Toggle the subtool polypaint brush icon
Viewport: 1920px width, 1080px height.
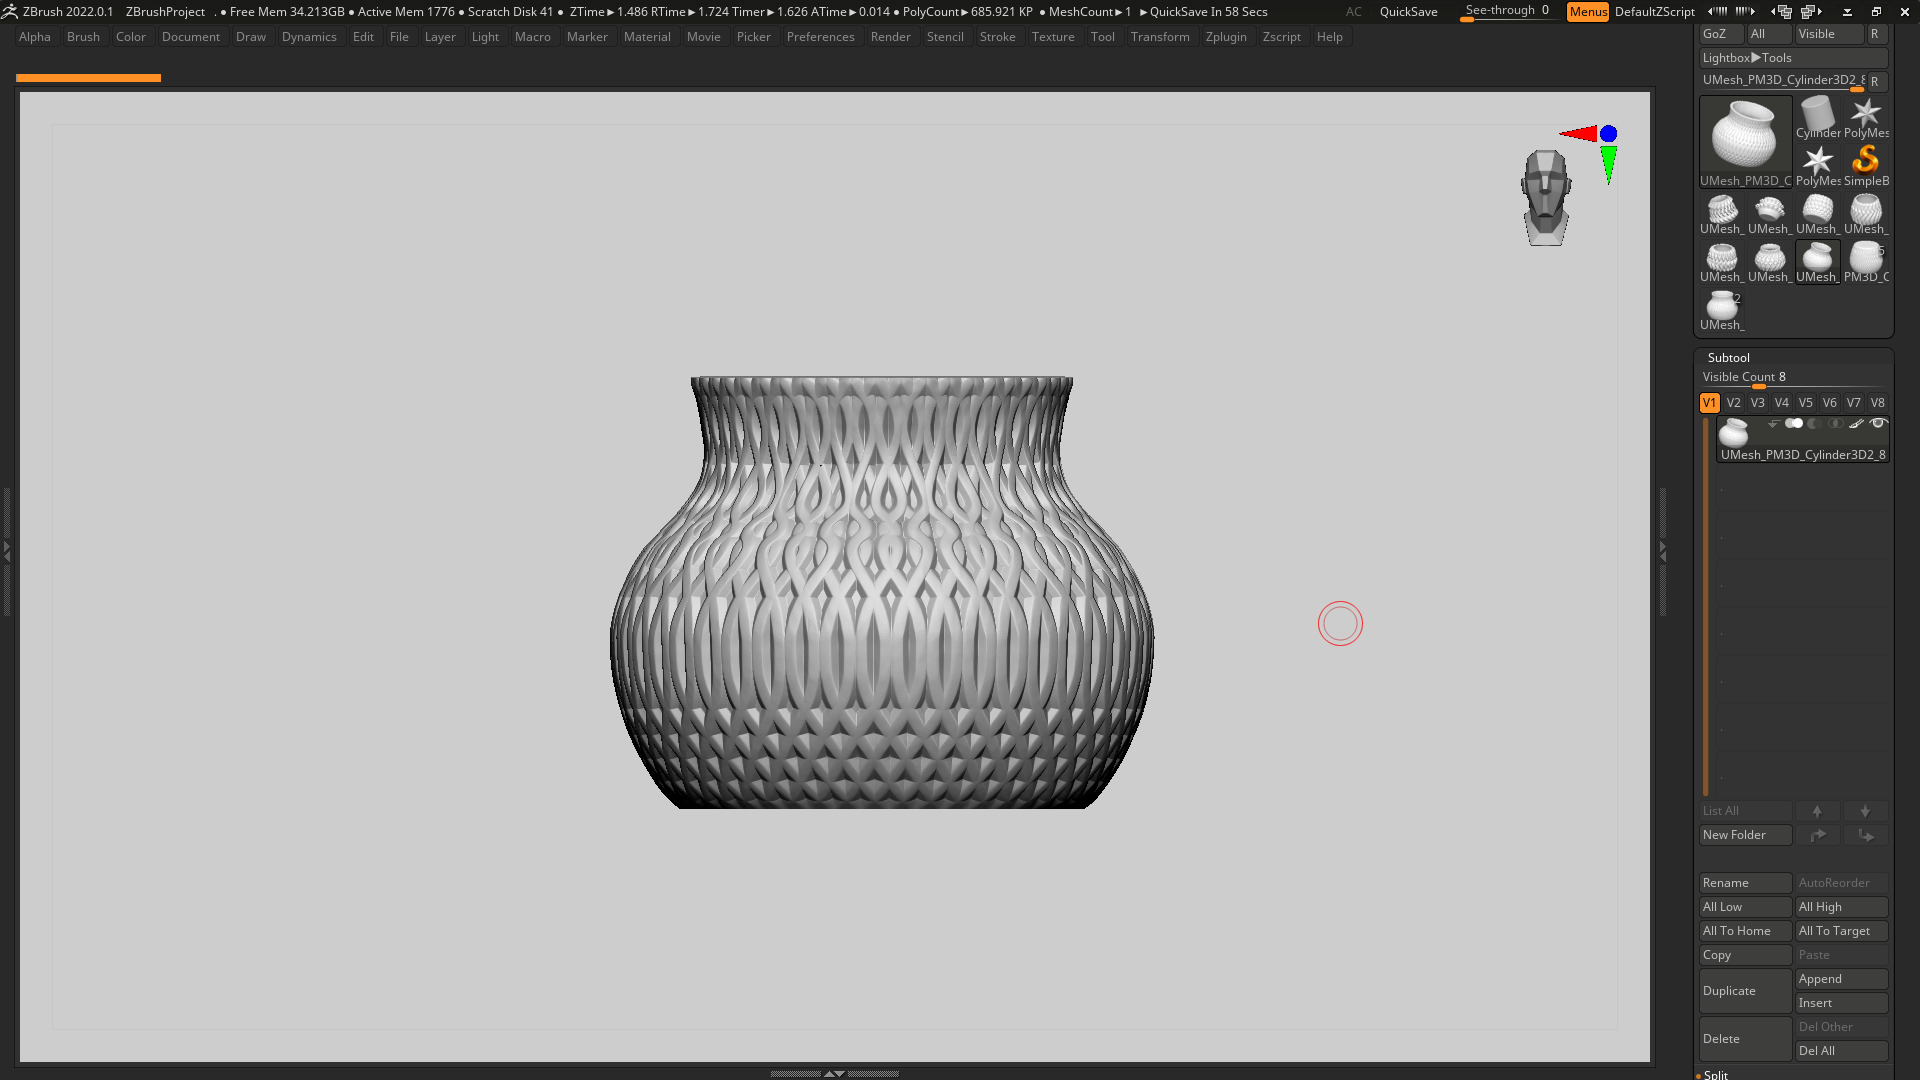pos(1857,424)
